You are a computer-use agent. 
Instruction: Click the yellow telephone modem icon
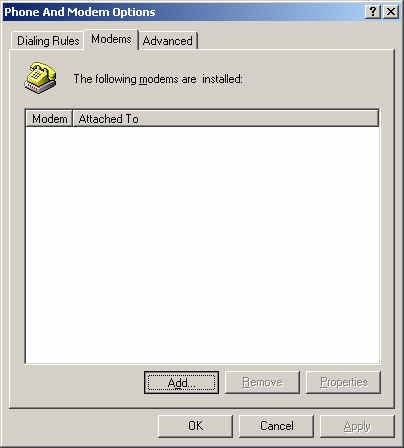(40, 78)
